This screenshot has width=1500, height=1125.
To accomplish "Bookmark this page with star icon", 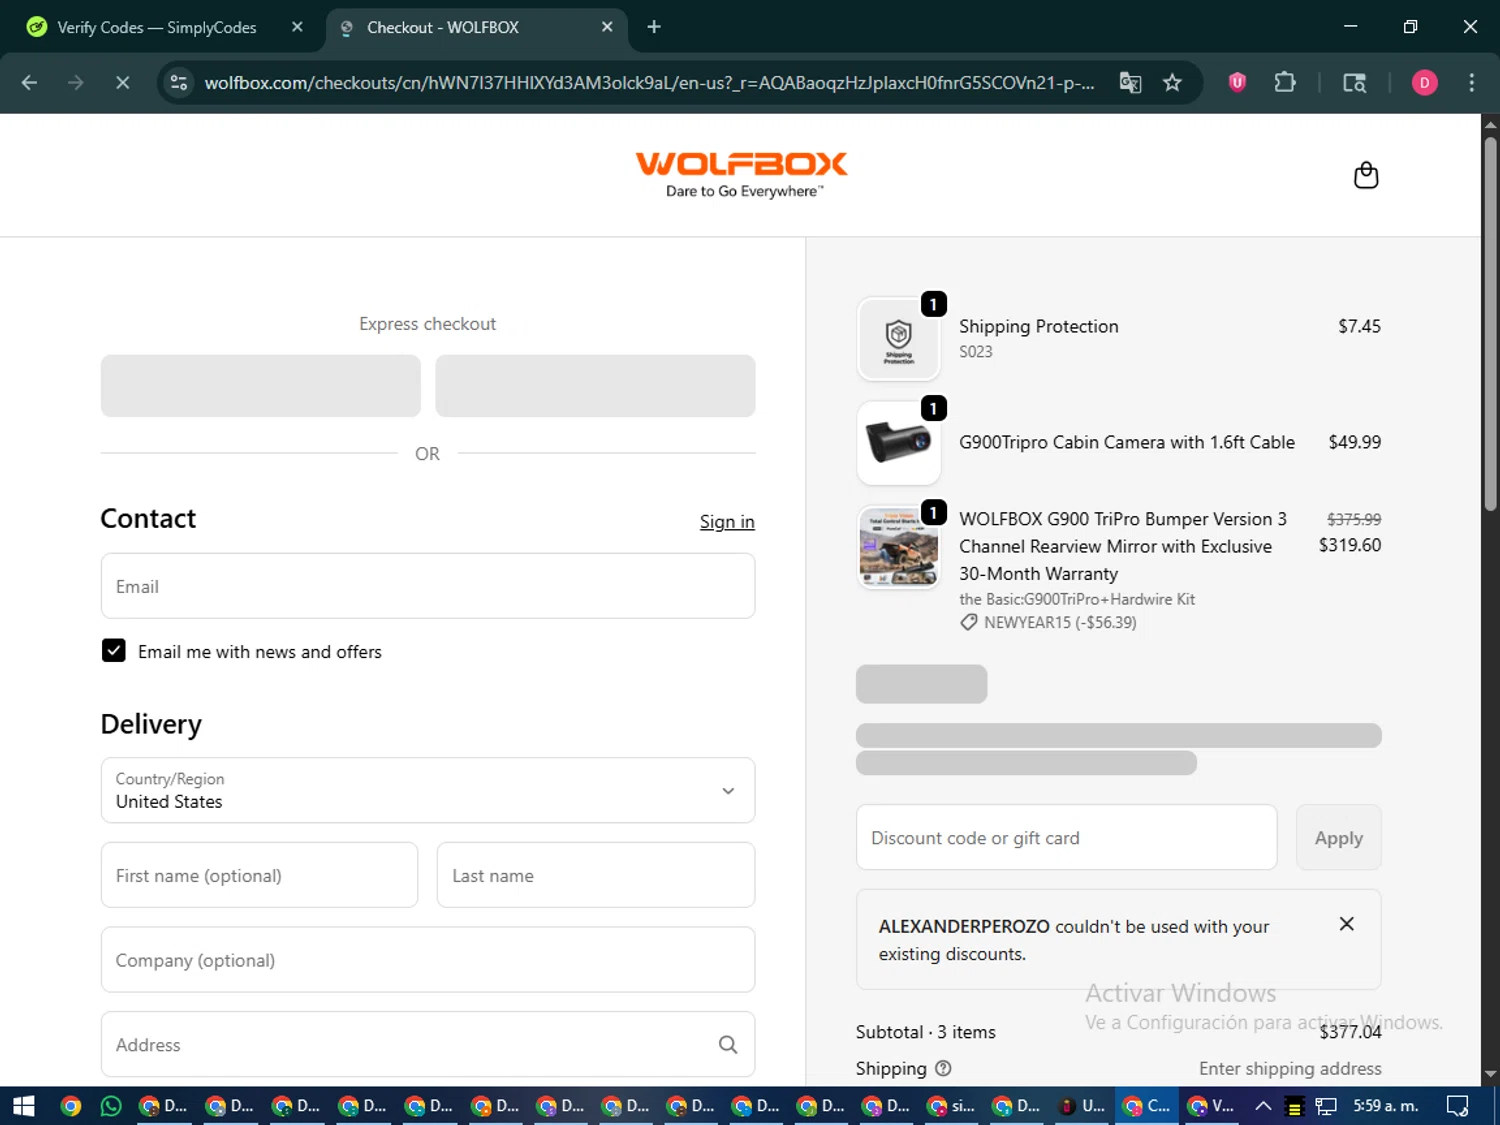I will tap(1172, 83).
